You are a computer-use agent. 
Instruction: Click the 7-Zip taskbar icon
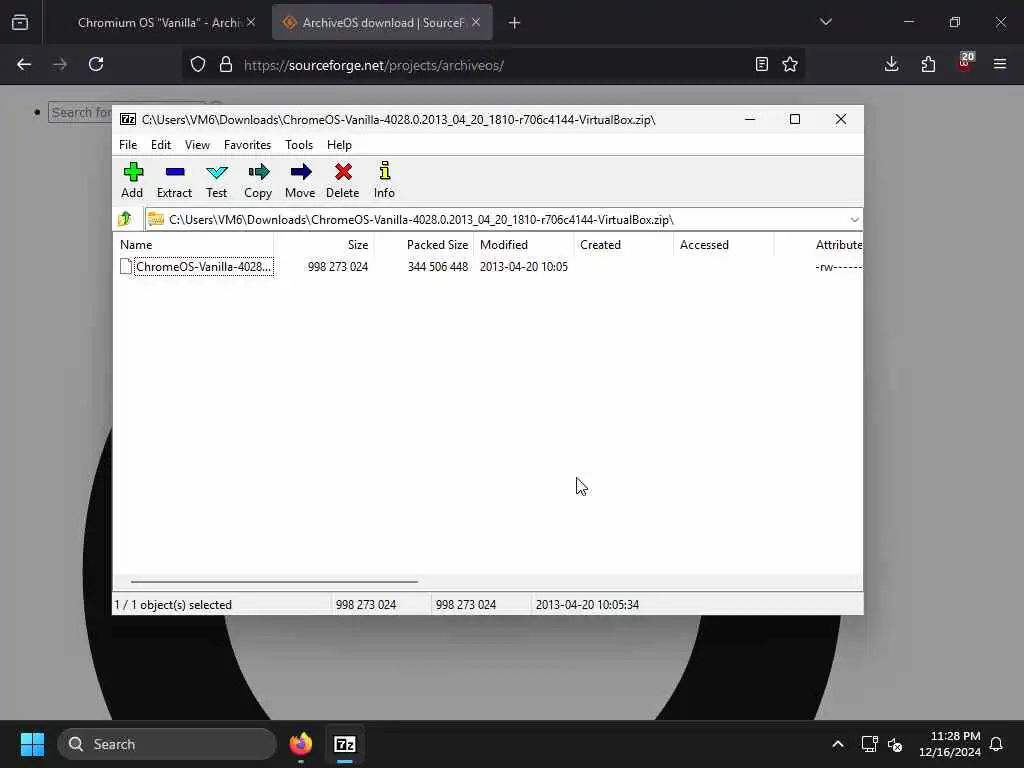pyautogui.click(x=345, y=744)
